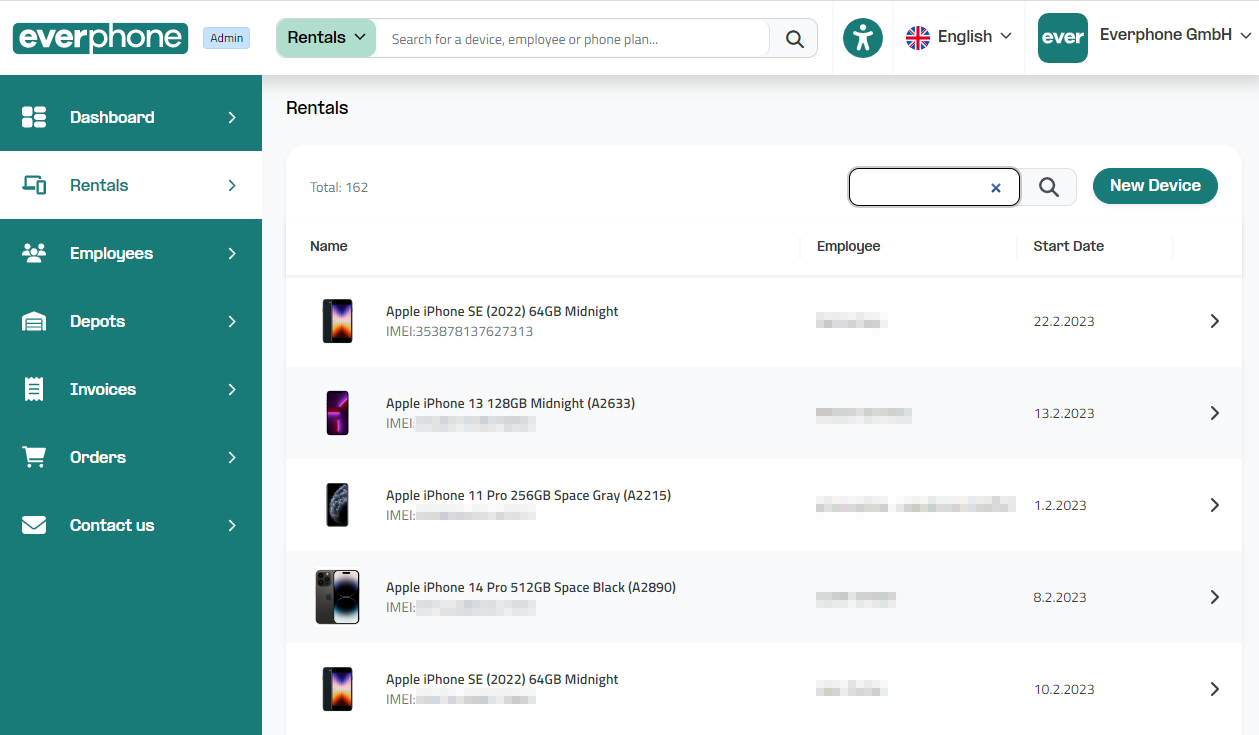
Task: Click into the top device search field
Action: pos(570,39)
